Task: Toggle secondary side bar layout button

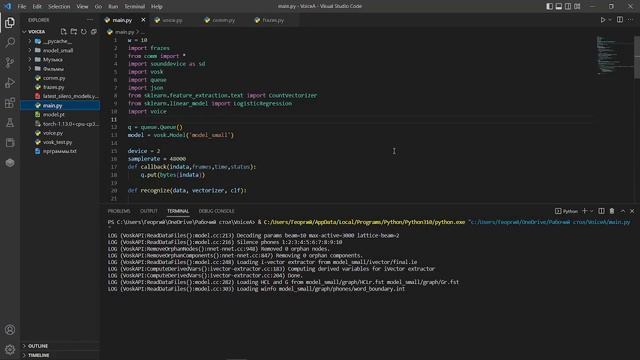Action: point(568,6)
